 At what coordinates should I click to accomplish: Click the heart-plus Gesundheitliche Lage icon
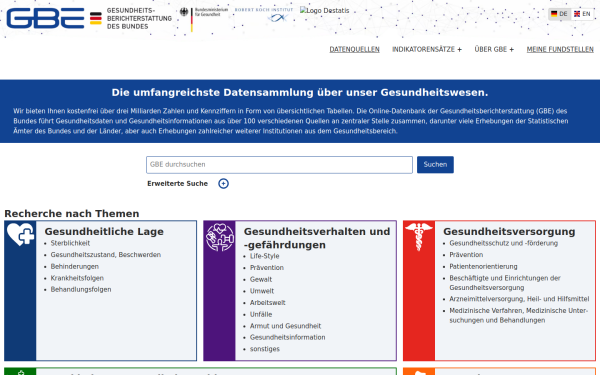[20, 234]
